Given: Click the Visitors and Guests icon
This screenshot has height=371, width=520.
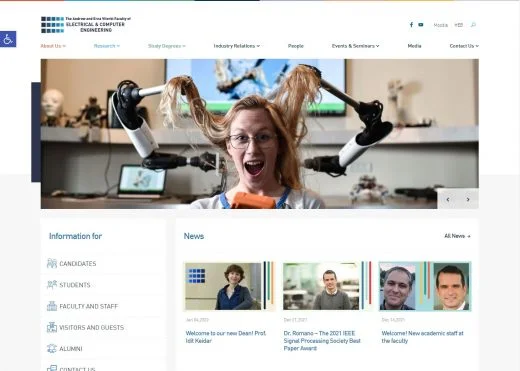Looking at the screenshot, I should 52,327.
